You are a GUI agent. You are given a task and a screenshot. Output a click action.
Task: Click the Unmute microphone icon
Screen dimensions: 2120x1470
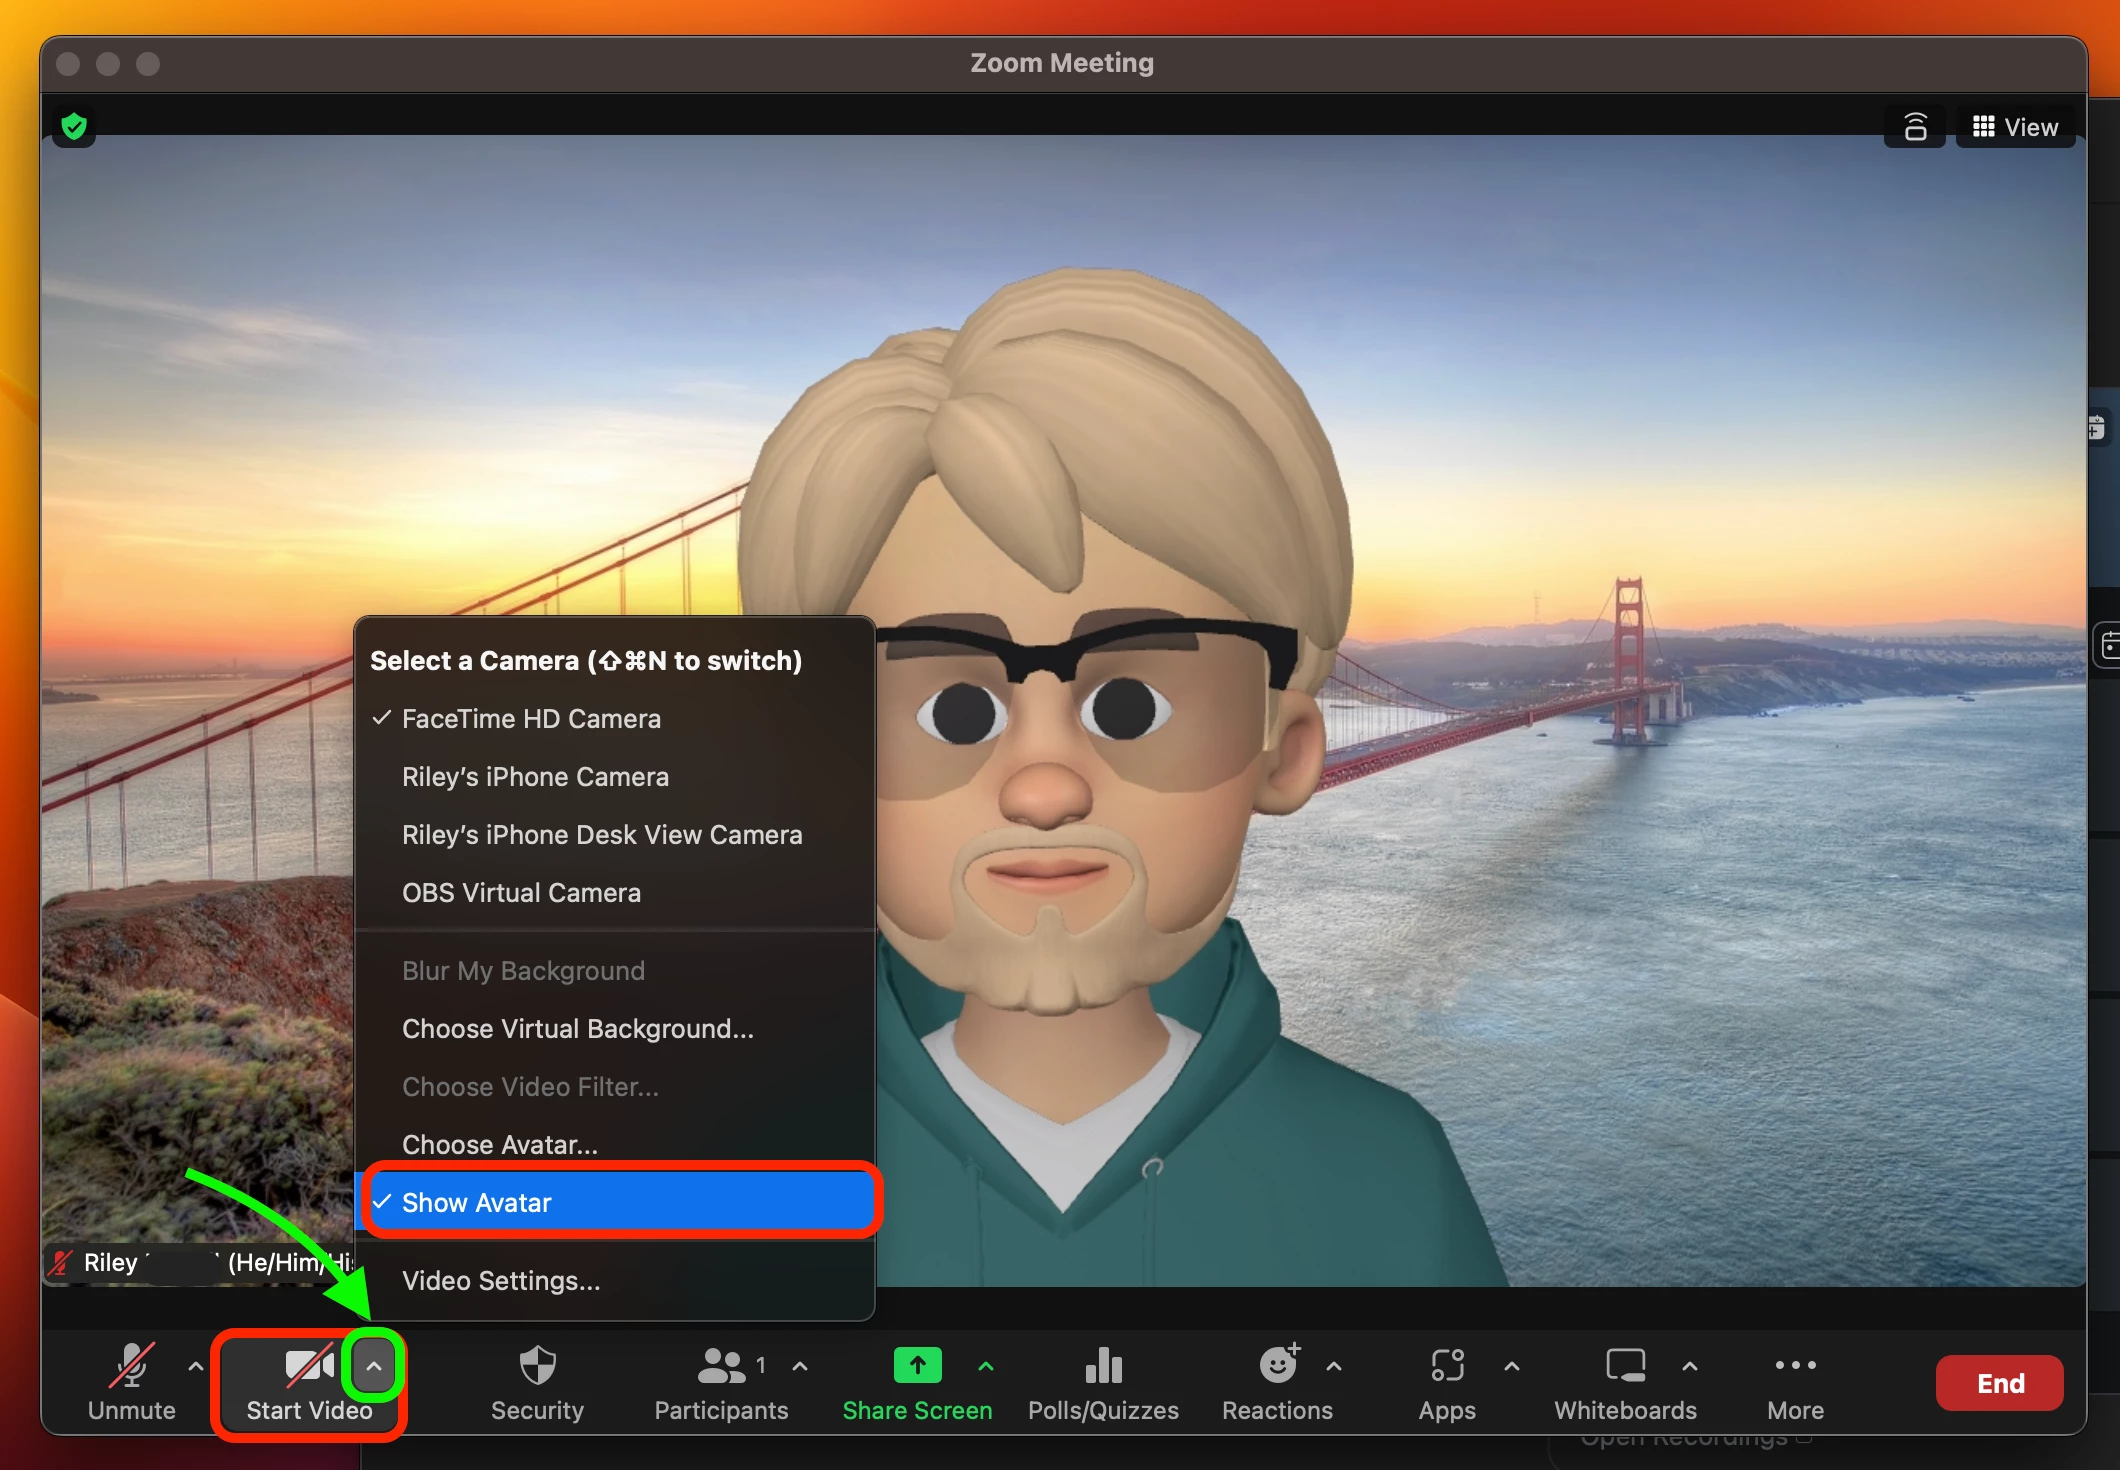(x=132, y=1366)
